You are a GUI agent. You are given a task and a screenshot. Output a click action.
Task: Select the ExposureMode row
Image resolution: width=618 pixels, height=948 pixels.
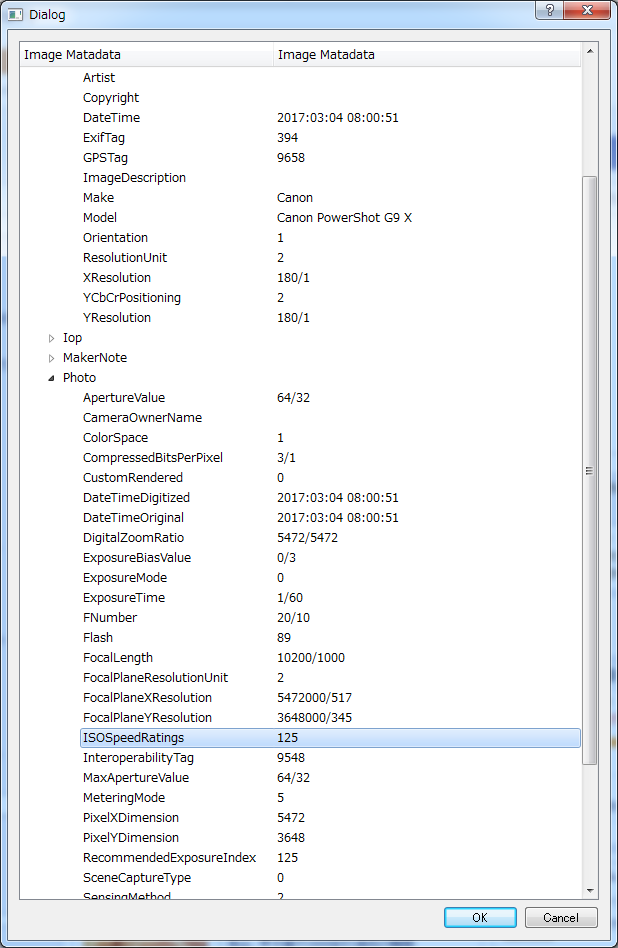330,577
